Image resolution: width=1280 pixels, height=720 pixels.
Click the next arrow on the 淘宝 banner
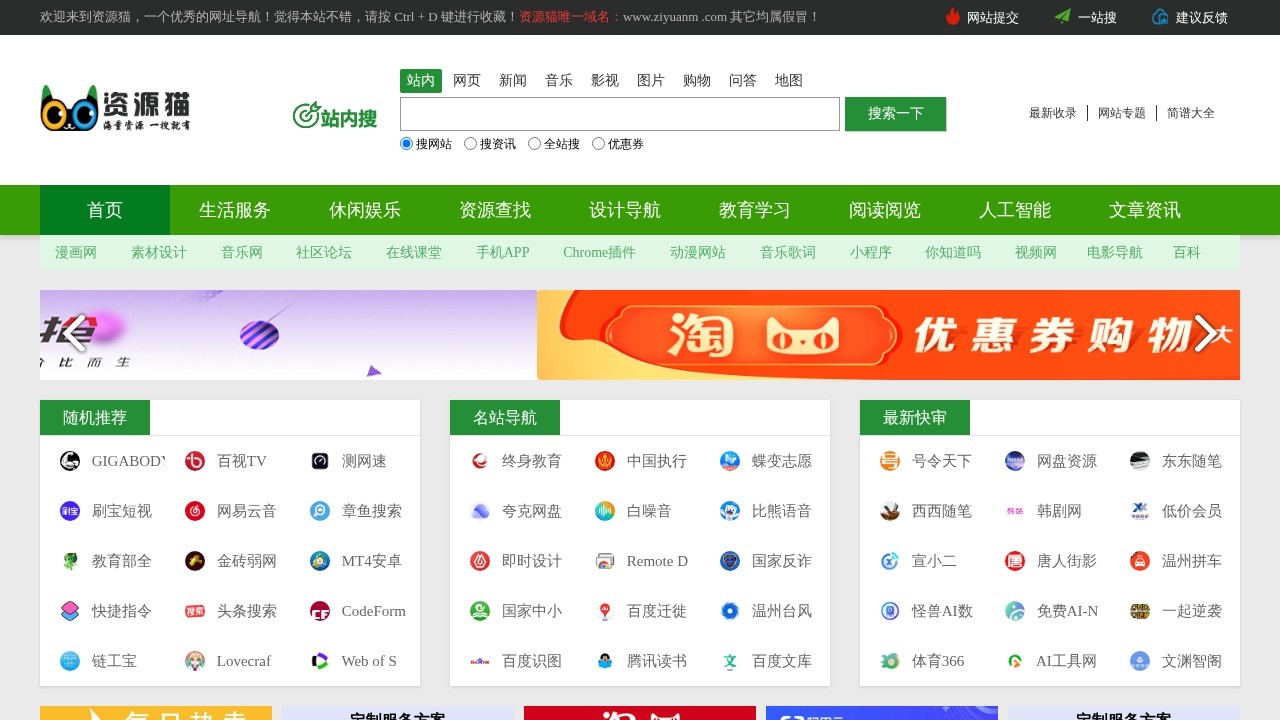coord(1205,335)
